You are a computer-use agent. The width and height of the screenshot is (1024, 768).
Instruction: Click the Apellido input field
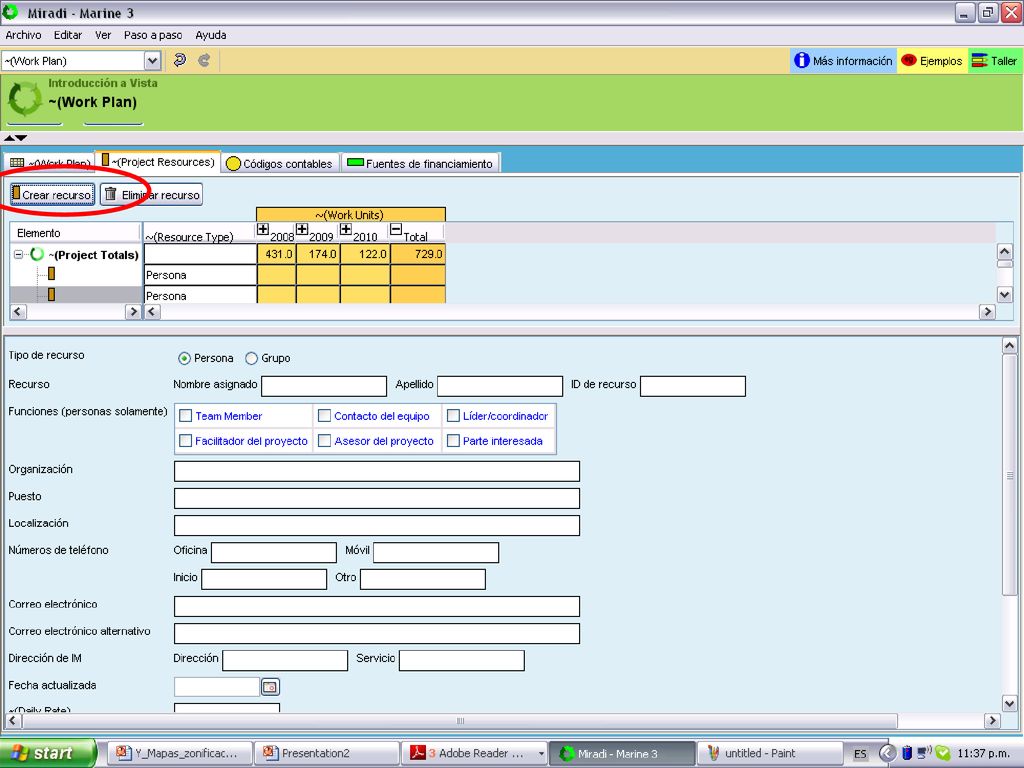pyautogui.click(x=500, y=386)
